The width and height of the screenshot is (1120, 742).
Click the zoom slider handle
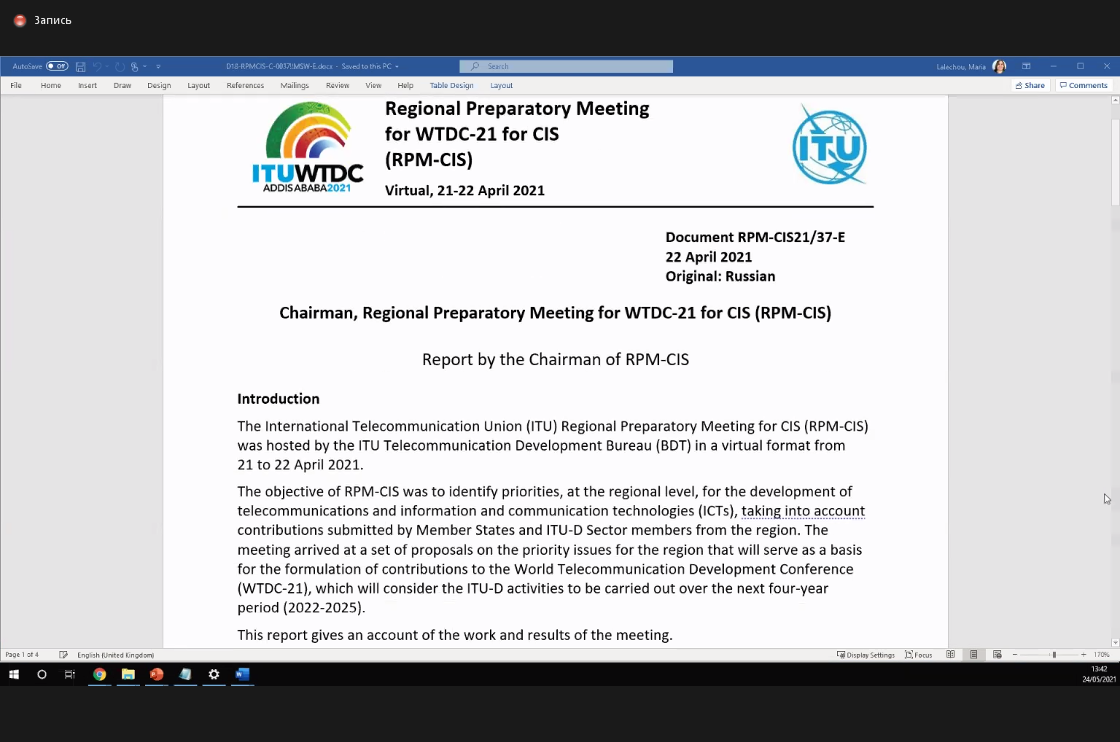tap(1054, 655)
